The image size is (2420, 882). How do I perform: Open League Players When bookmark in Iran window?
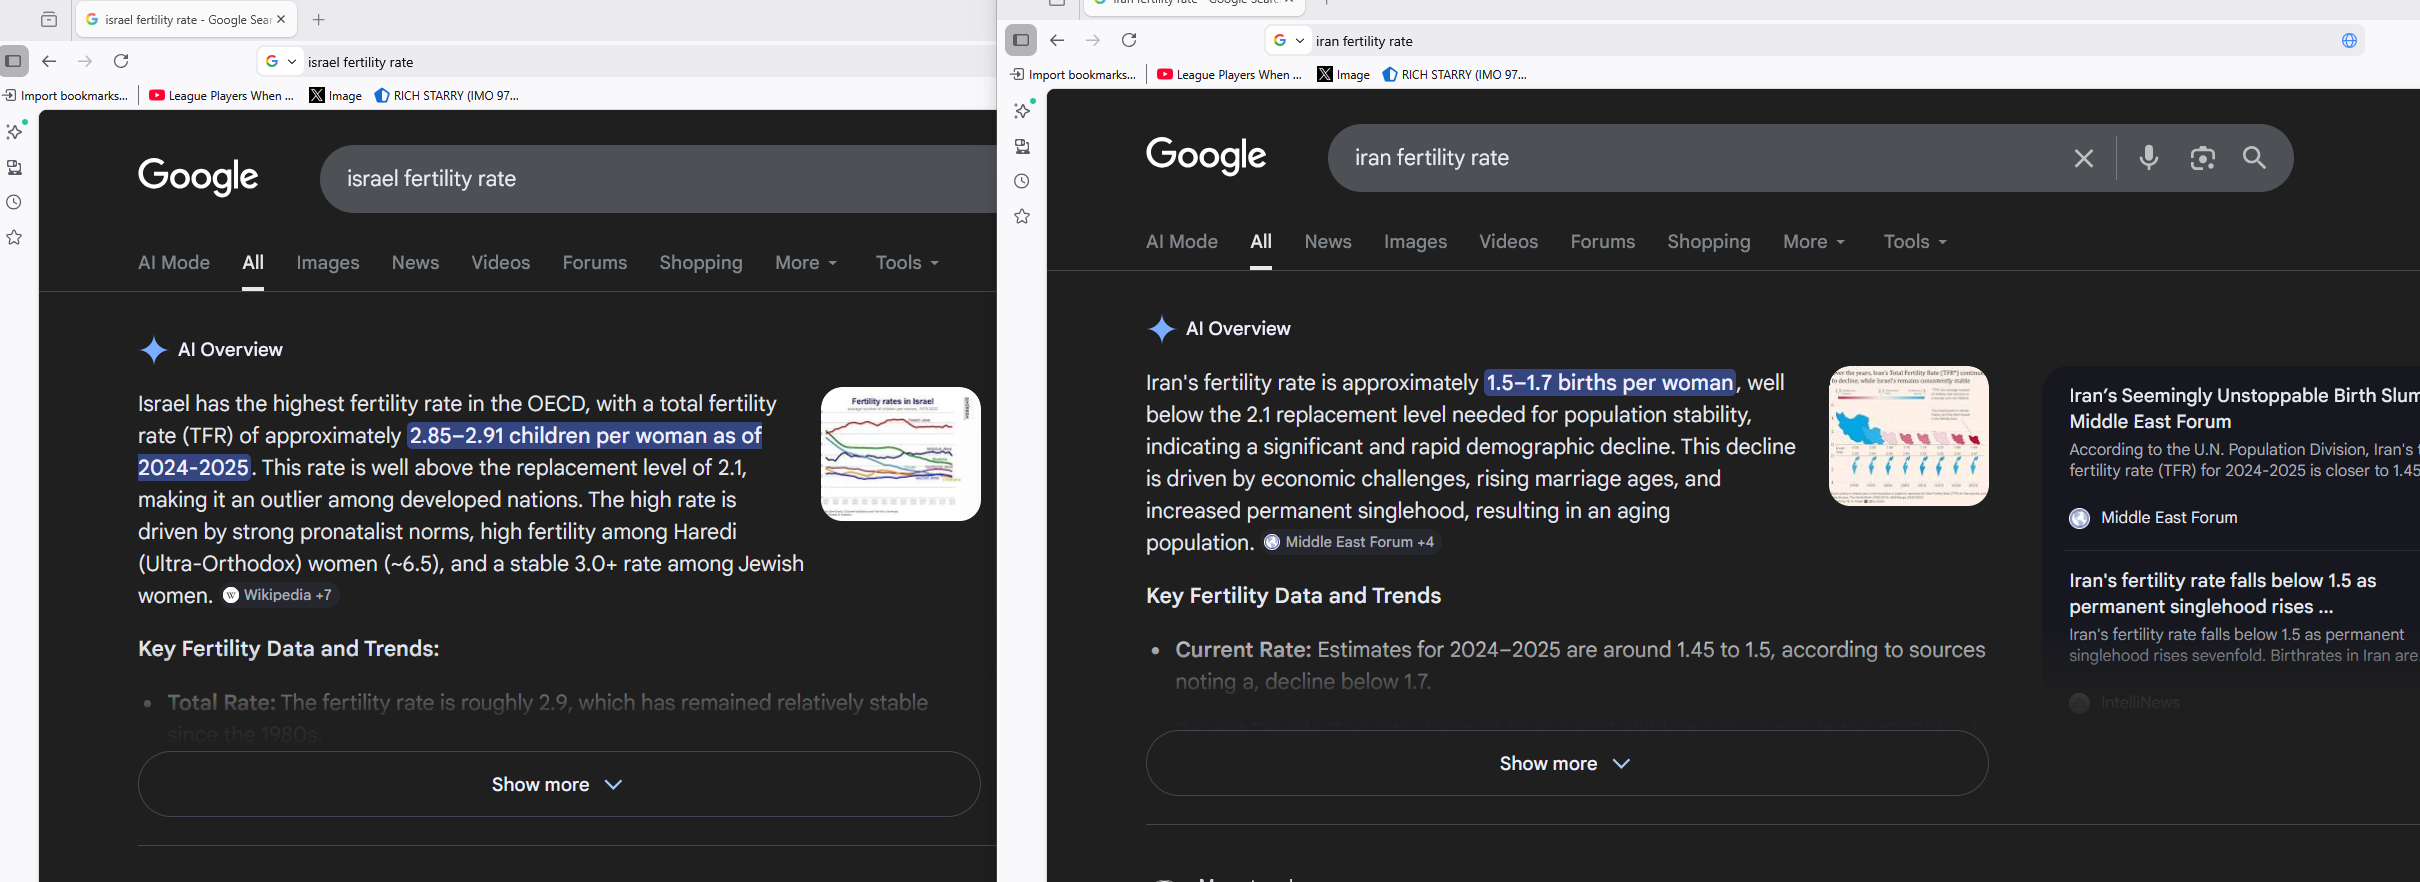pyautogui.click(x=1230, y=75)
